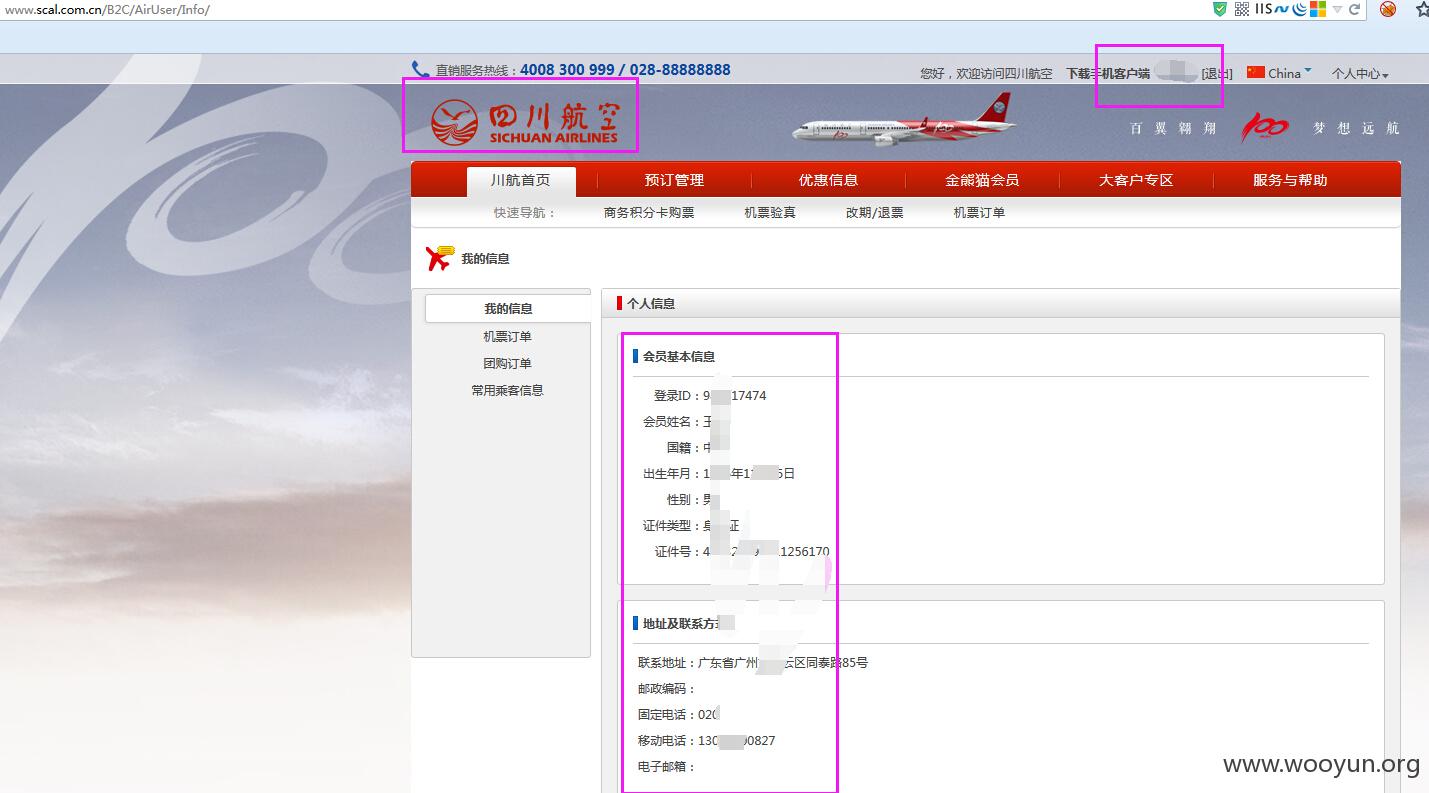
Task: Click the red airplane My Info icon
Action: point(439,258)
